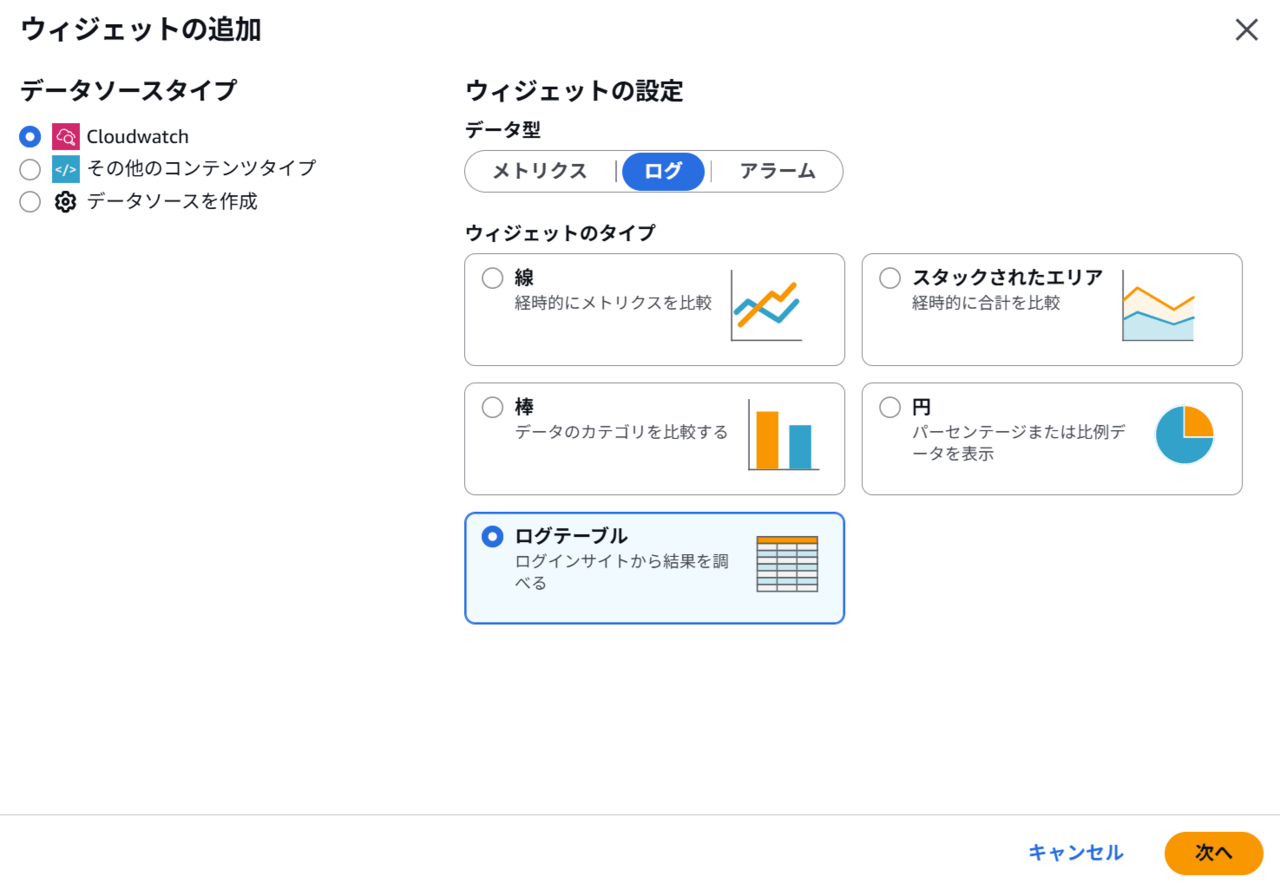This screenshot has height=883, width=1280.
Task: Choose the 棒 widget type radio
Action: (492, 407)
